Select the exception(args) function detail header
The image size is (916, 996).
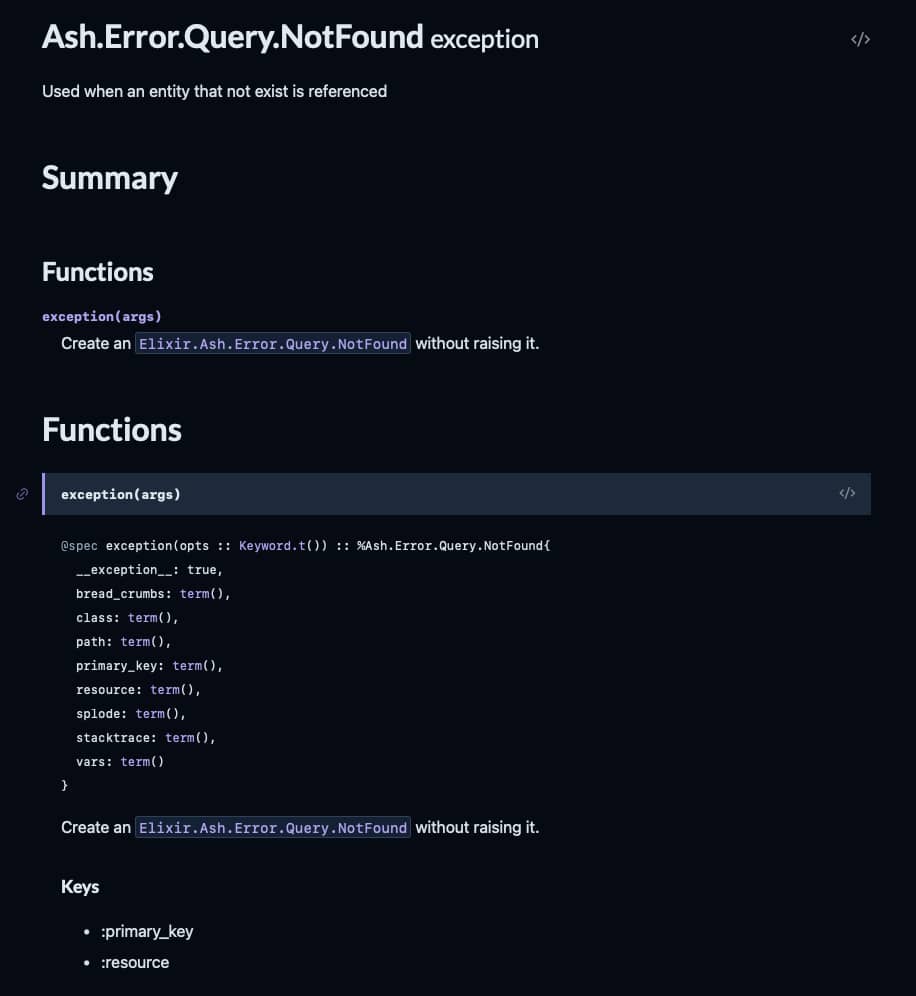coord(456,494)
